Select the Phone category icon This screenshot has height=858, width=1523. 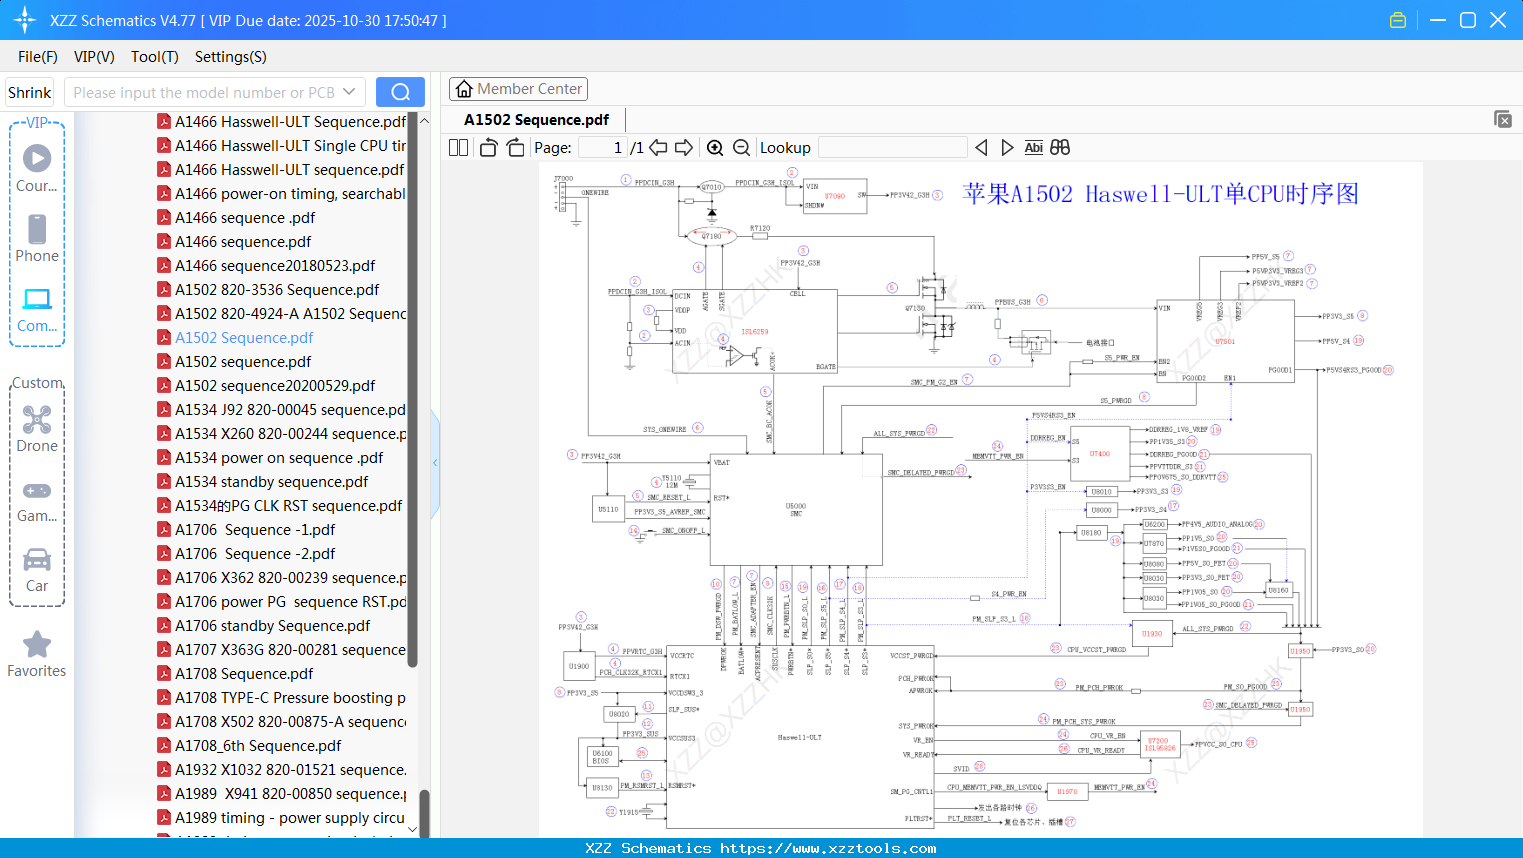click(37, 229)
